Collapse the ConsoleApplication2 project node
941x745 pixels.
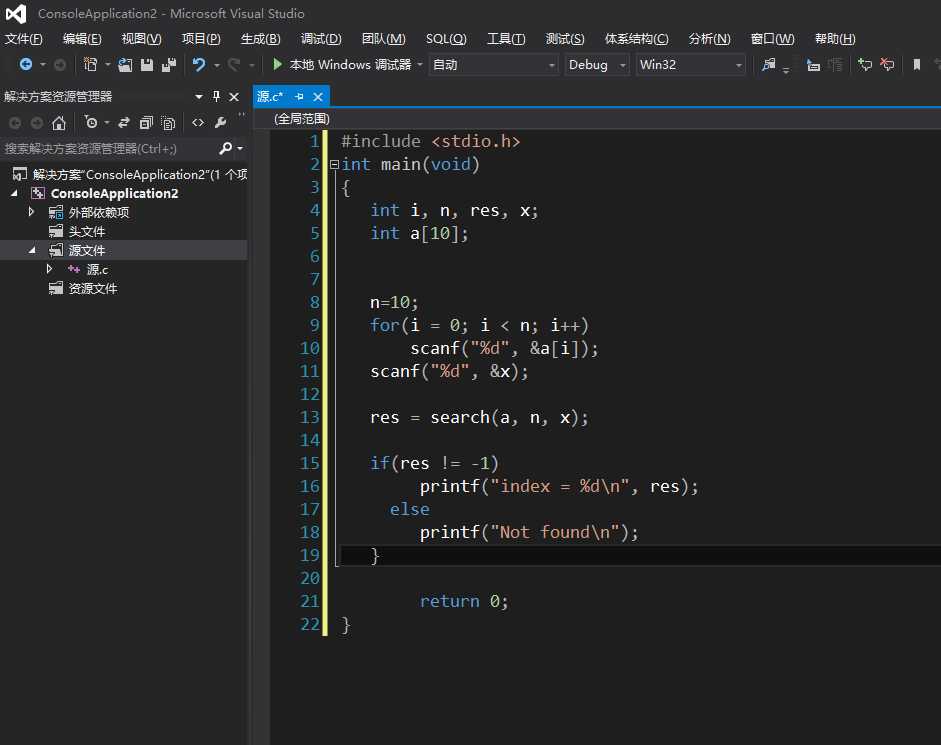tap(14, 193)
